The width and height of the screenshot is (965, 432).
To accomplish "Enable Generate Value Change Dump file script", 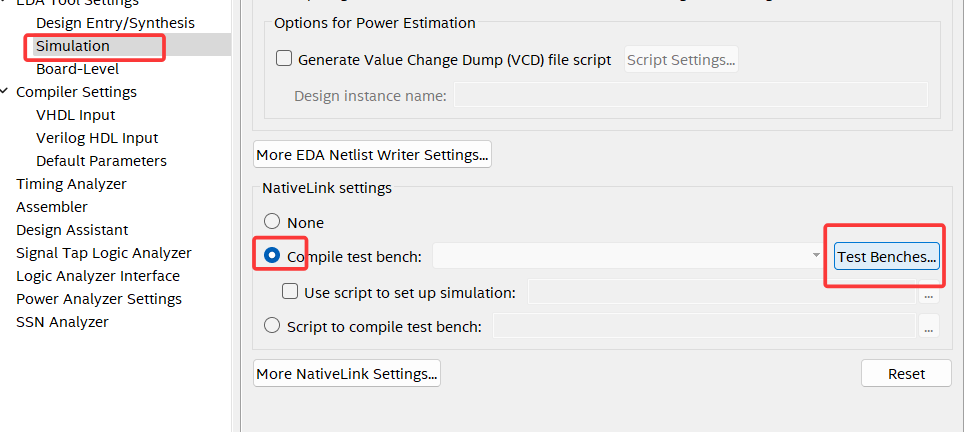I will tap(284, 60).
